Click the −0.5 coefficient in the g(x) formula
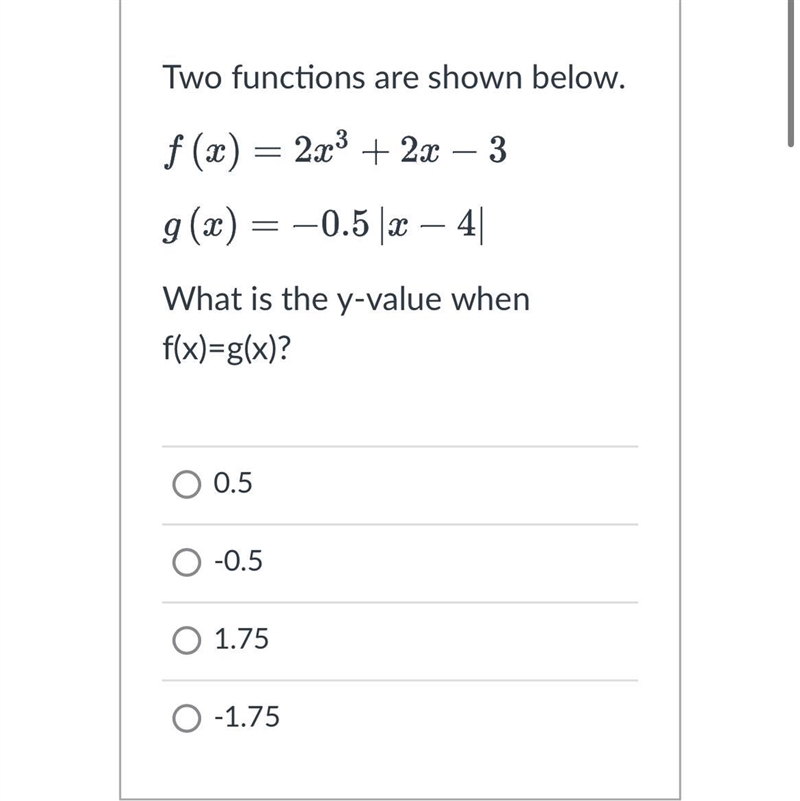Image resolution: width=800 pixels, height=801 pixels. pos(331,225)
